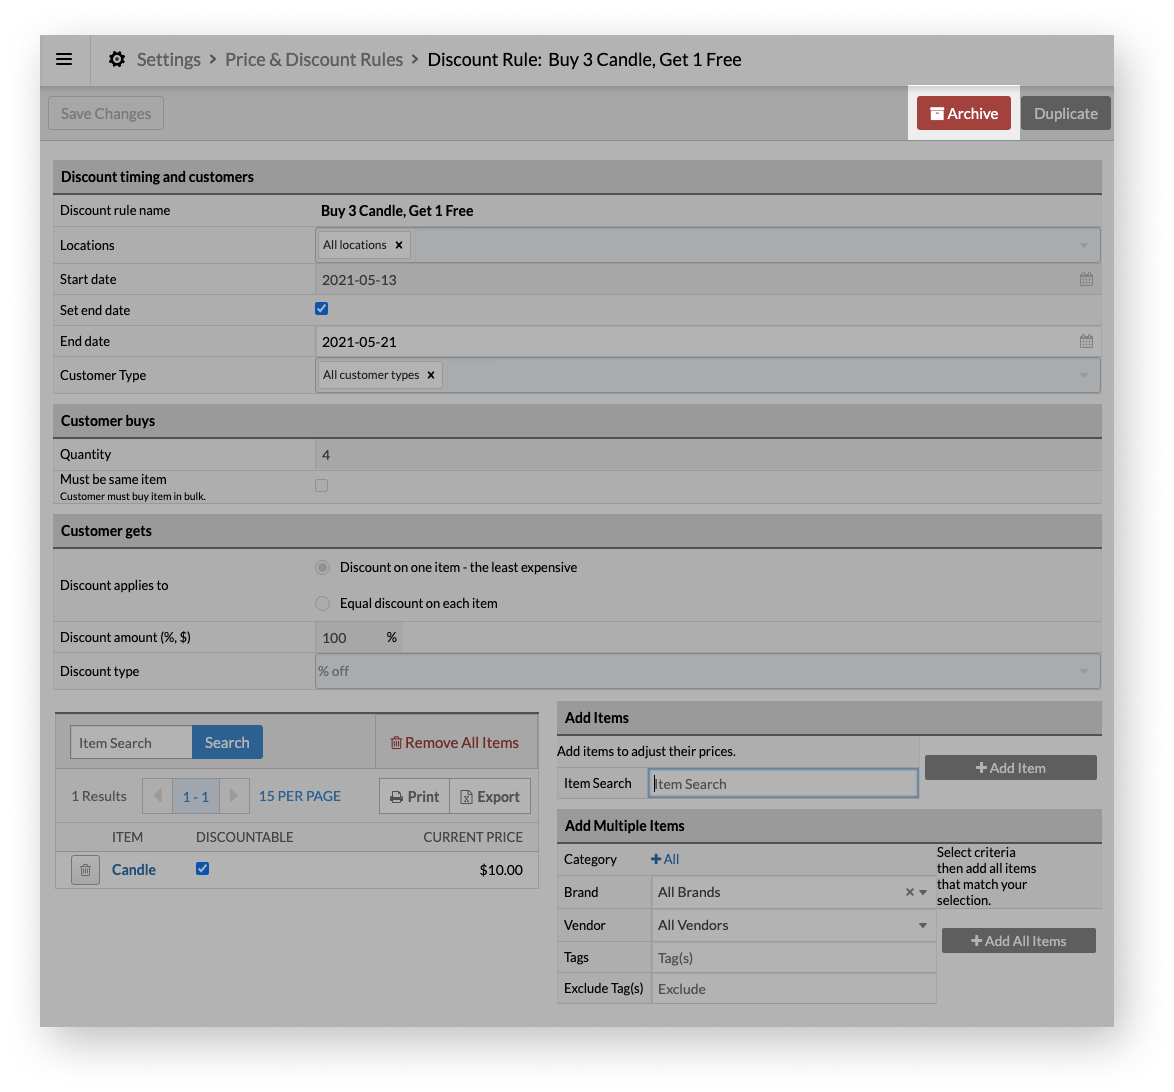The height and width of the screenshot is (1092, 1174).
Task: Click the $10.00 current price
Action: 501,870
